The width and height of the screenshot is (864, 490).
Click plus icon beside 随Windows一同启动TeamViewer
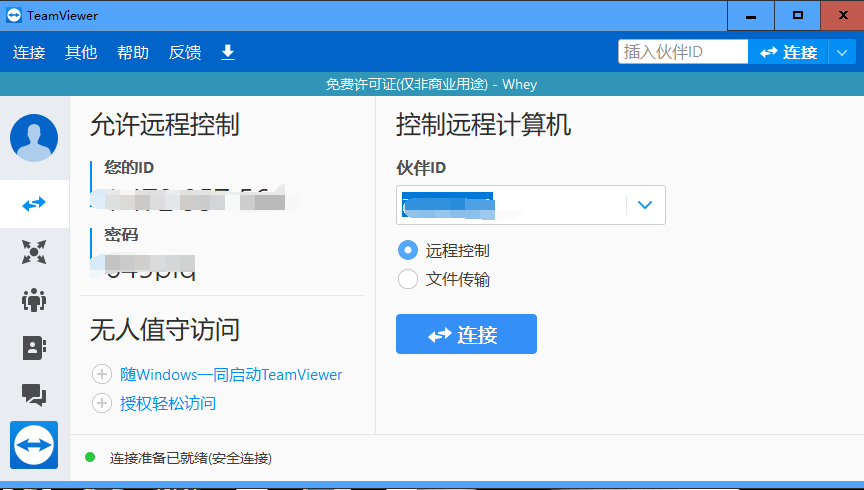click(x=101, y=374)
